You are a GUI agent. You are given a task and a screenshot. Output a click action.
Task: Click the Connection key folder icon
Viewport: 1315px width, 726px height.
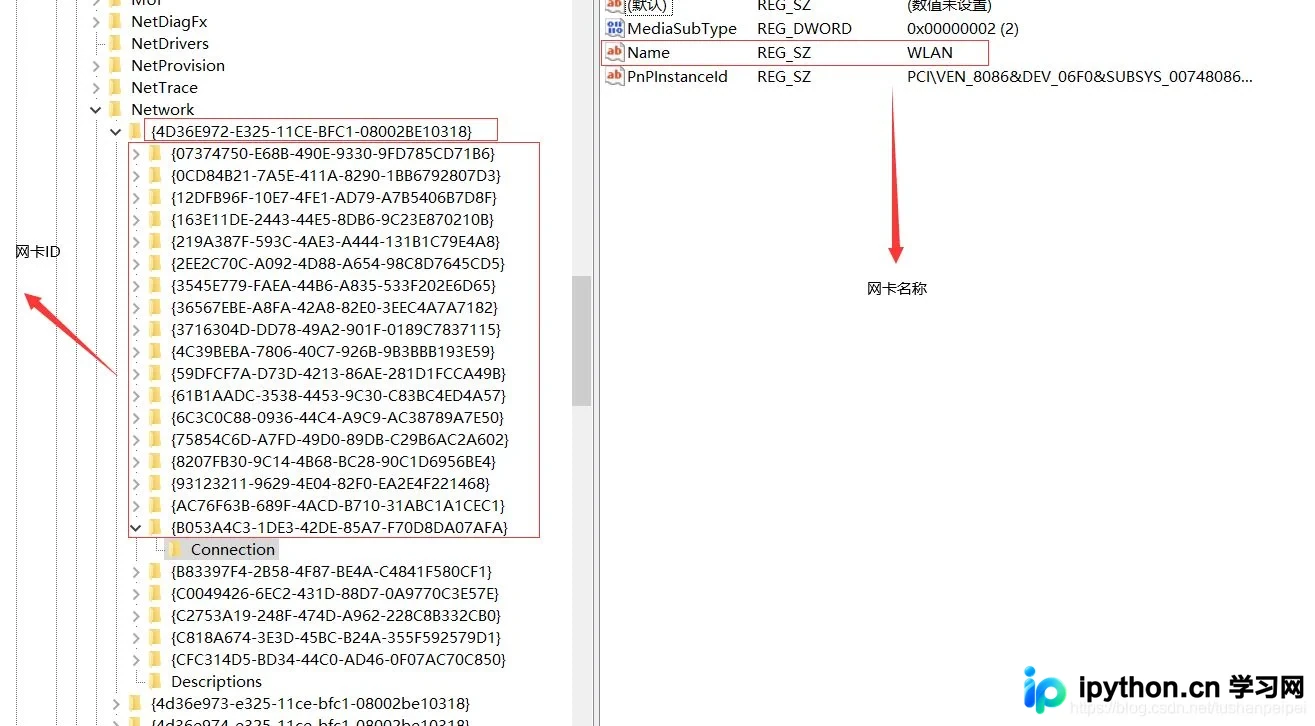pos(175,549)
